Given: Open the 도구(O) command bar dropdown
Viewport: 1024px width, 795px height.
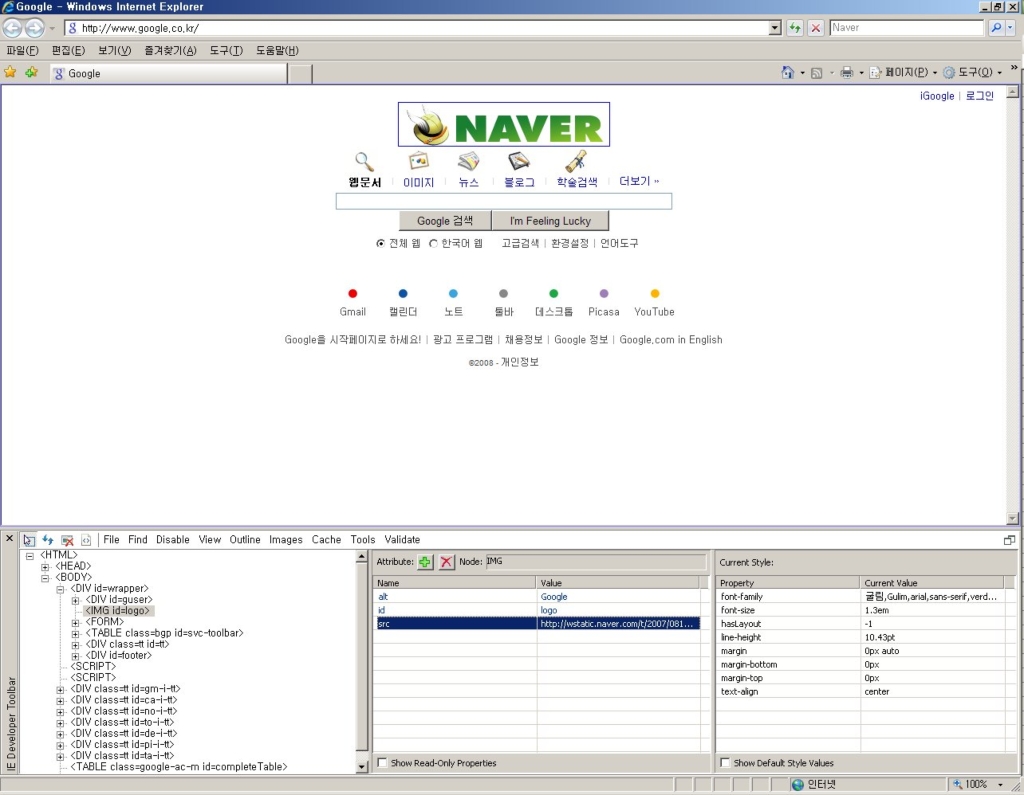Looking at the screenshot, I should [972, 73].
